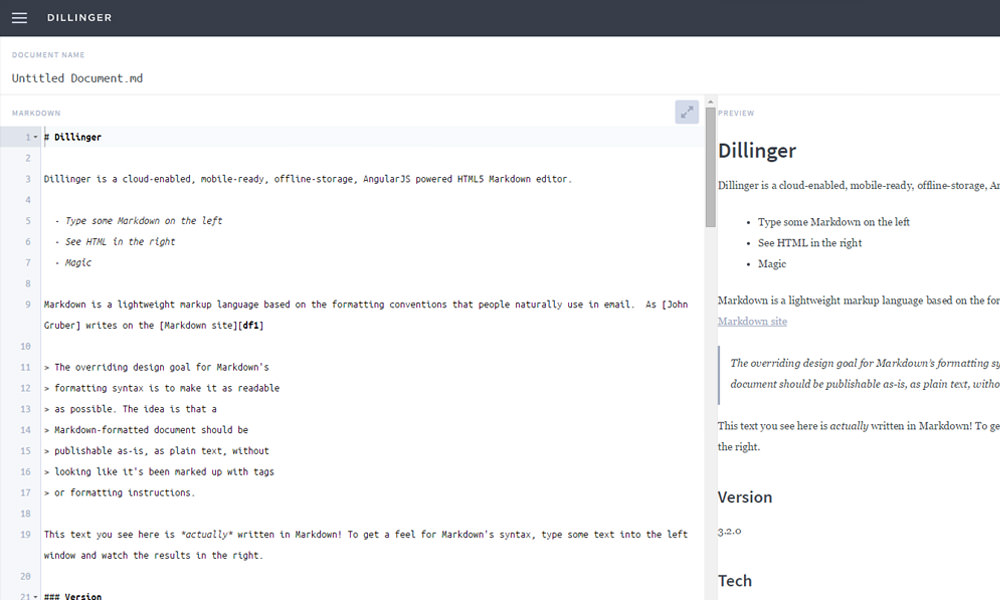Open the Markdown site link in preview
1000x600 pixels.
(x=752, y=321)
